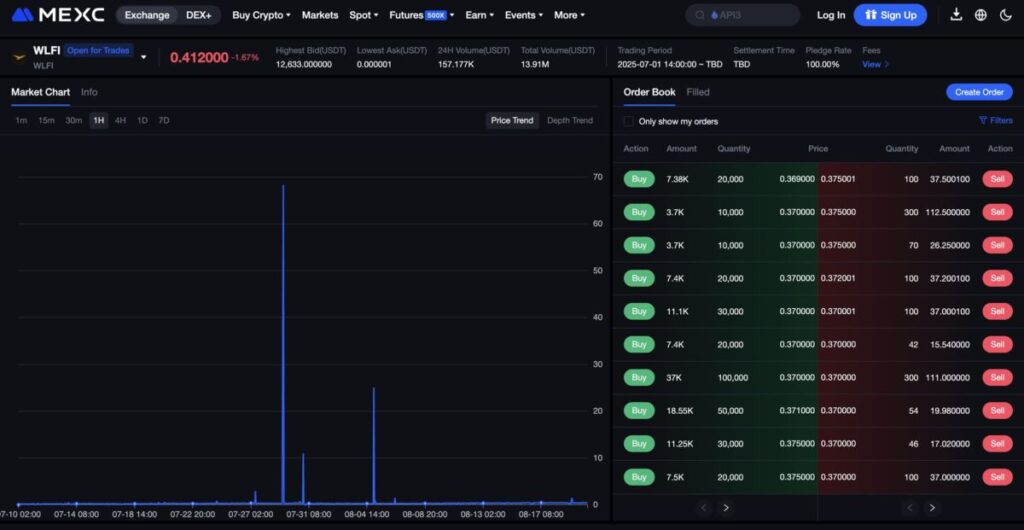Open the download app icon
Viewport: 1024px width, 530px height.
pos(956,15)
